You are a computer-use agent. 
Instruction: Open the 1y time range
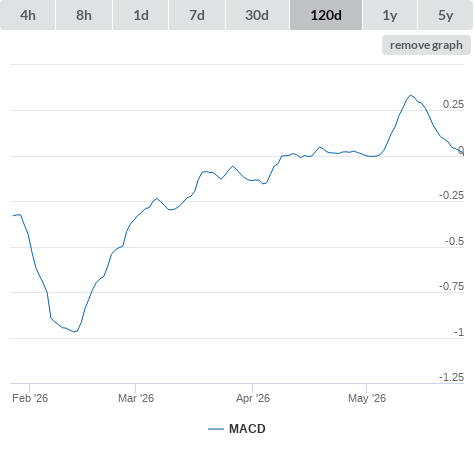pos(390,15)
